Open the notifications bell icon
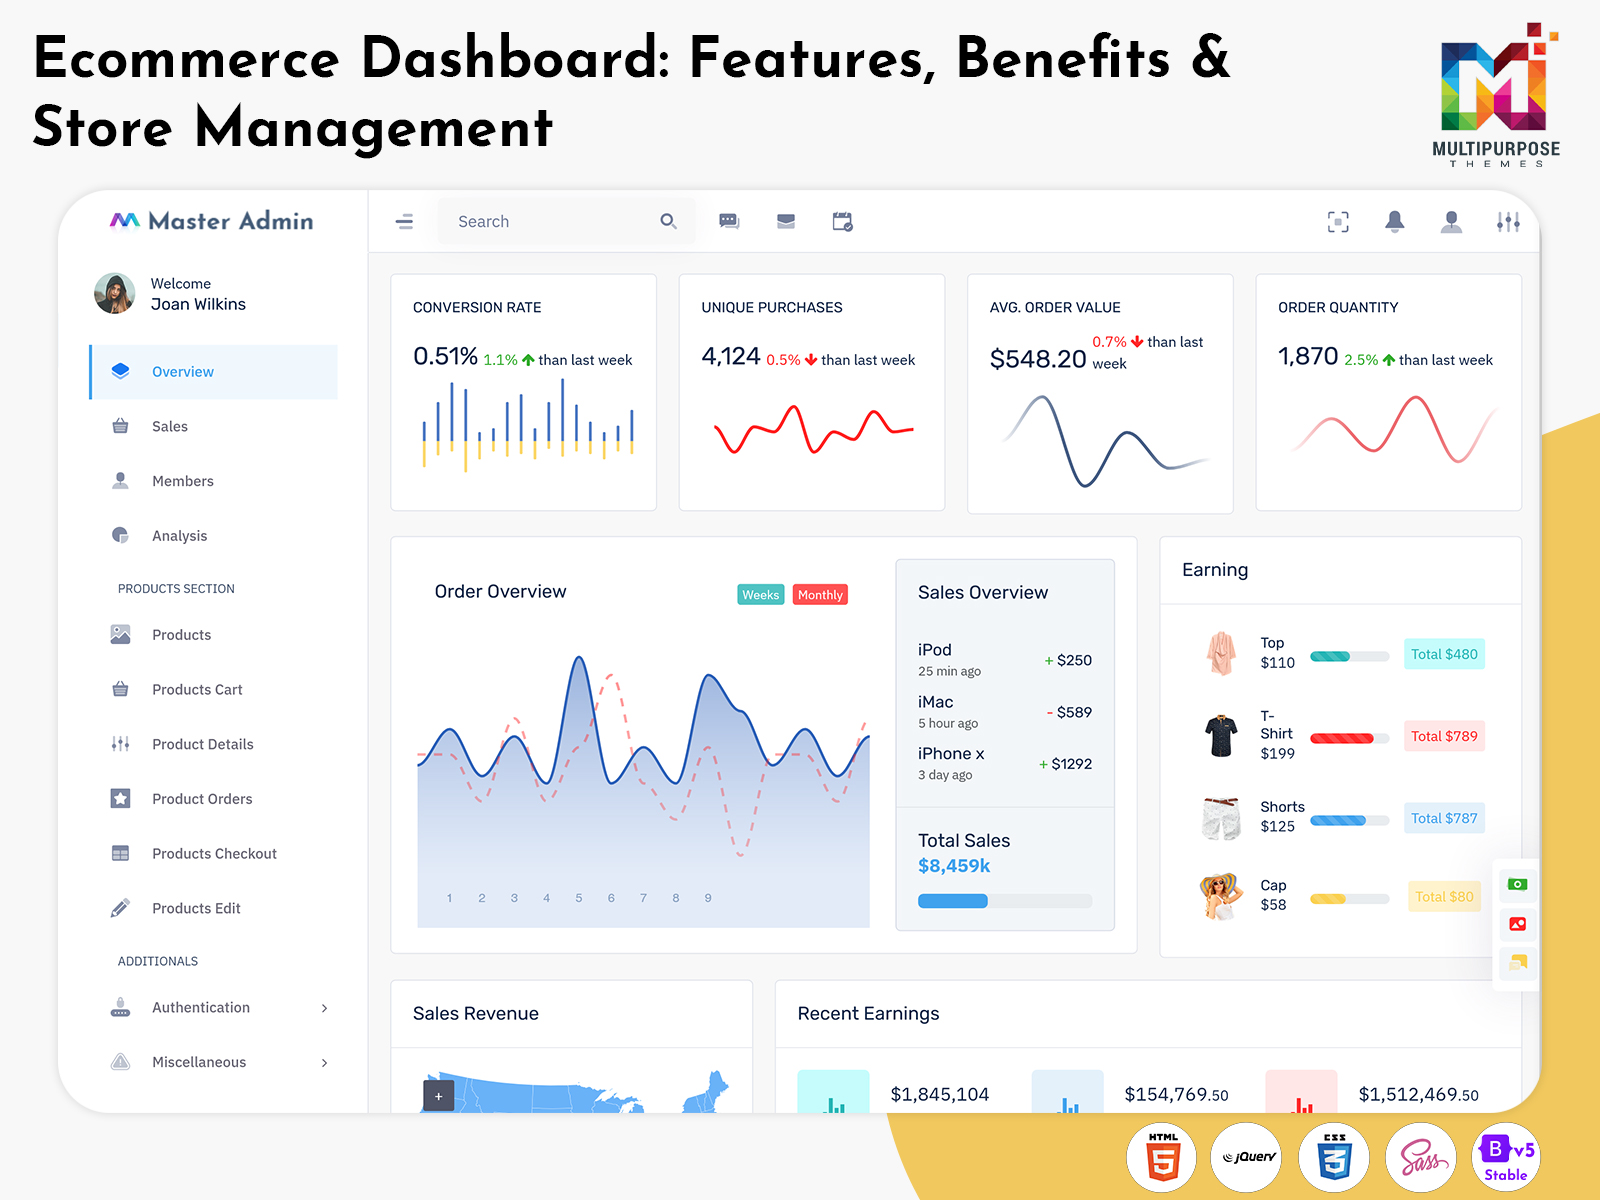Image resolution: width=1600 pixels, height=1200 pixels. [x=1395, y=222]
